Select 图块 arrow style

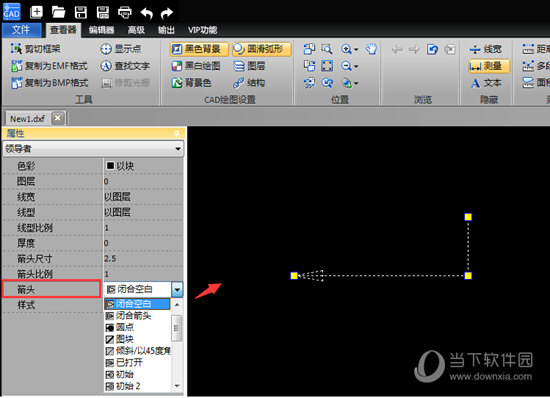click(x=137, y=339)
